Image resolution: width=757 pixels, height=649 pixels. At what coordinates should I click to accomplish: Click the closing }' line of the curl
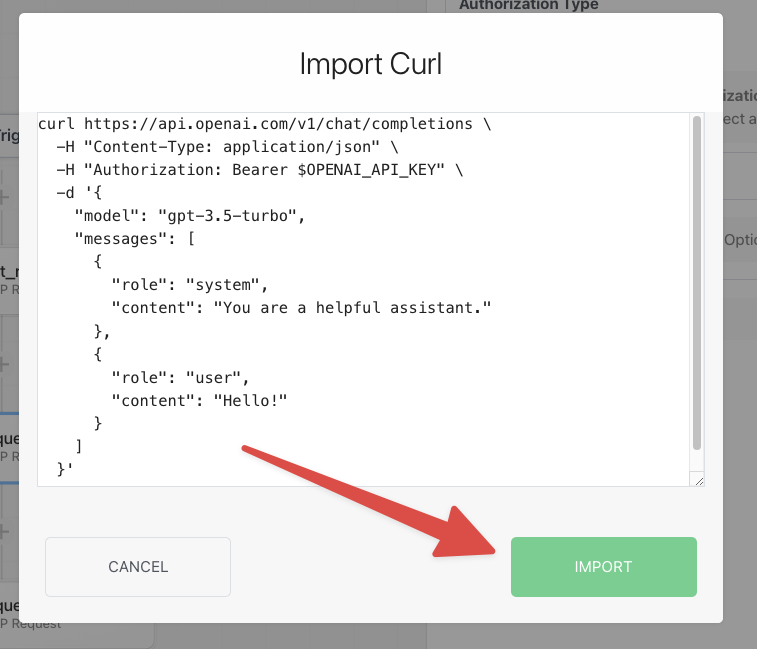click(65, 469)
